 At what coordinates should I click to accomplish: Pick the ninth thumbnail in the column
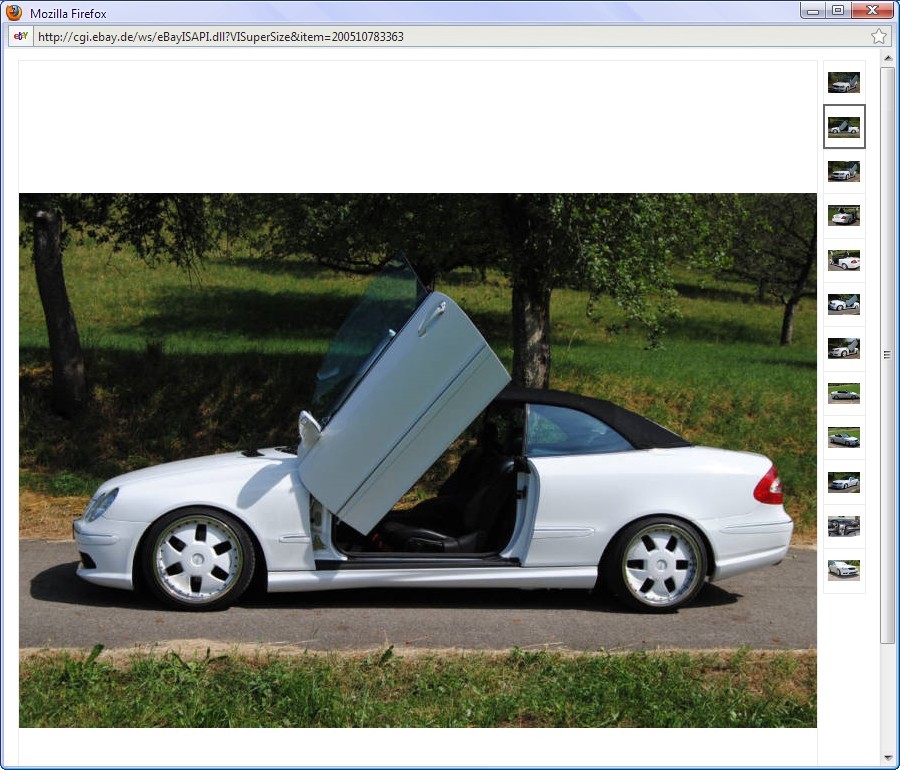843,437
